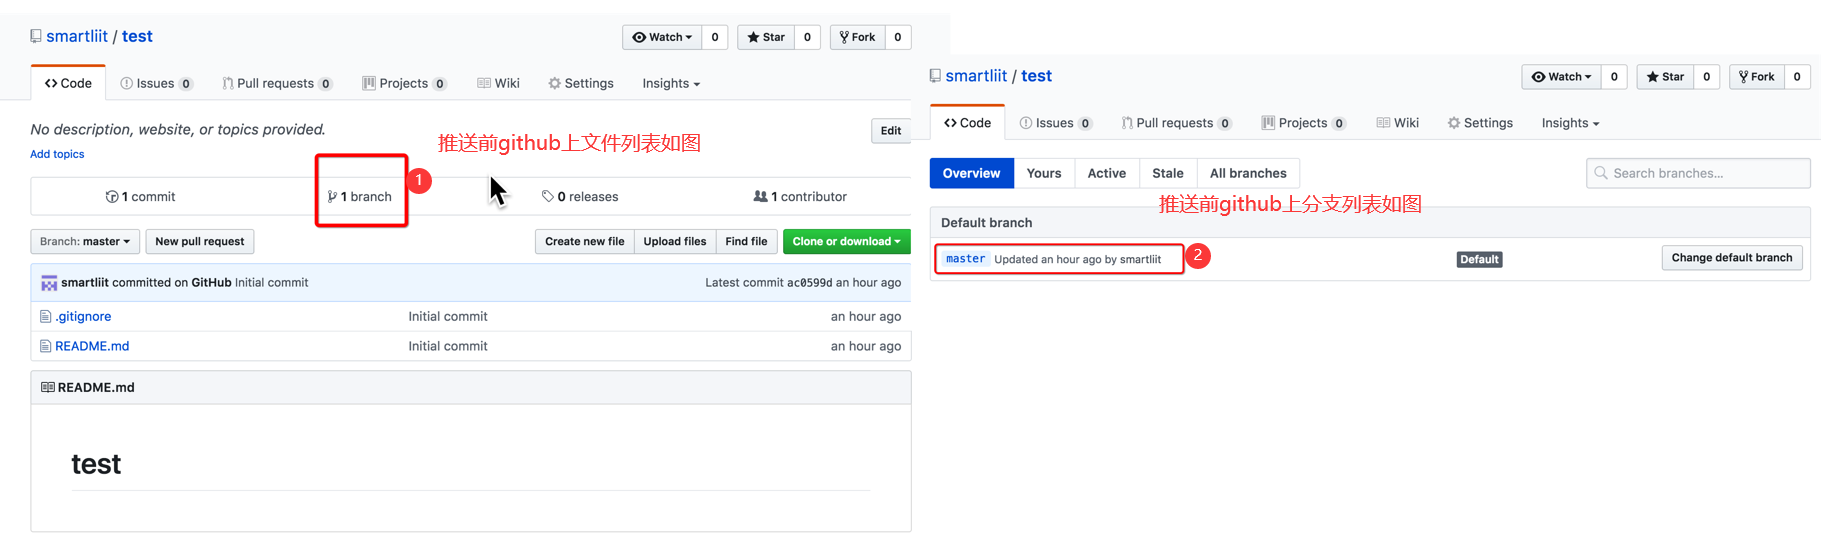Click watch count 0 in left page
Image resolution: width=1826 pixels, height=543 pixels.
pyautogui.click(x=715, y=37)
